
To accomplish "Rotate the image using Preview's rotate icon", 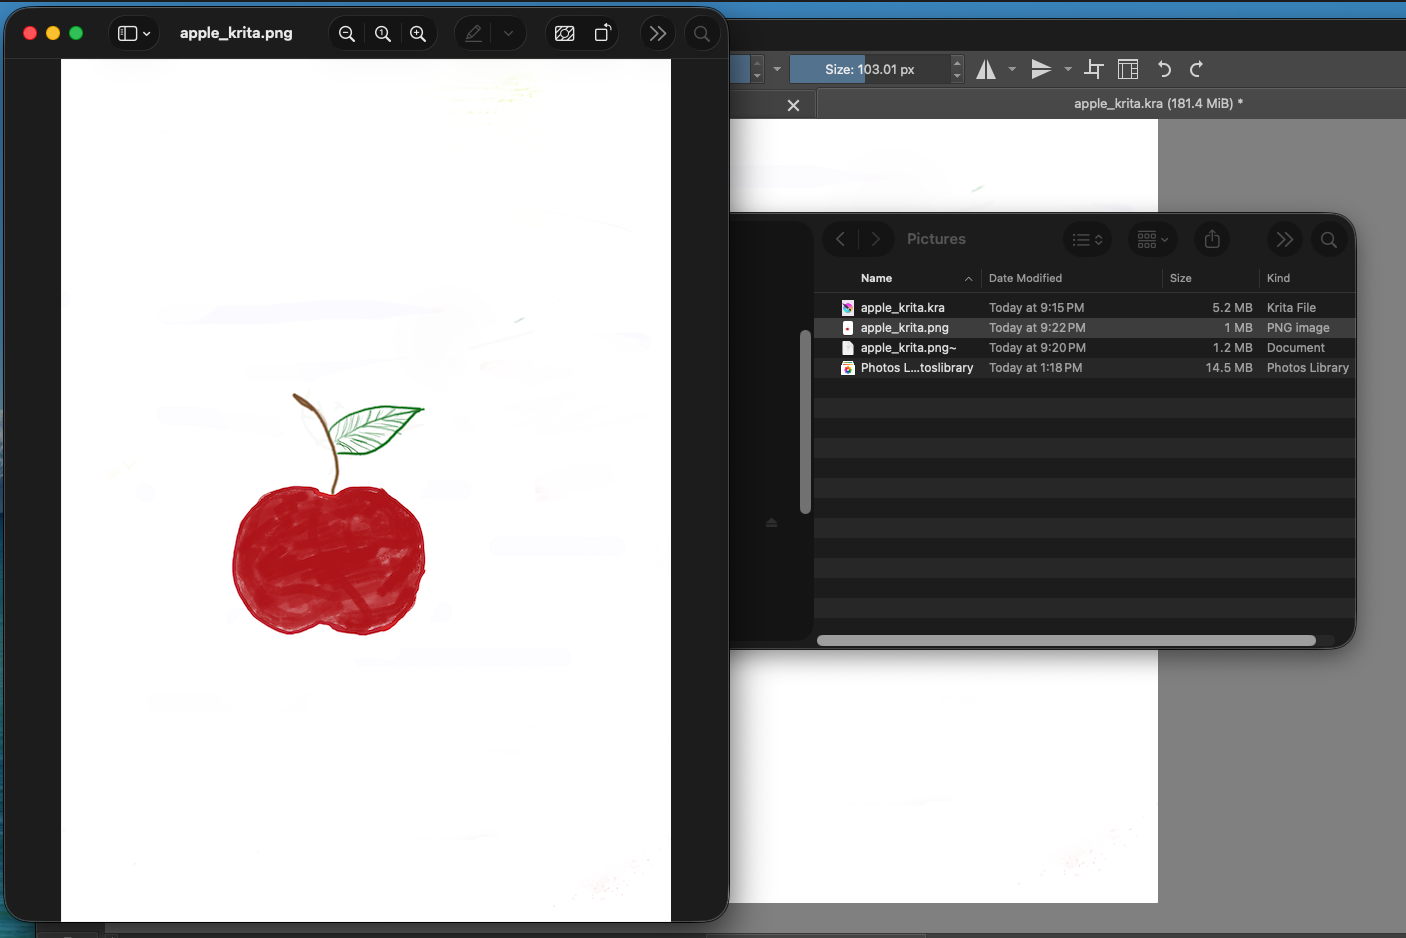I will [602, 34].
